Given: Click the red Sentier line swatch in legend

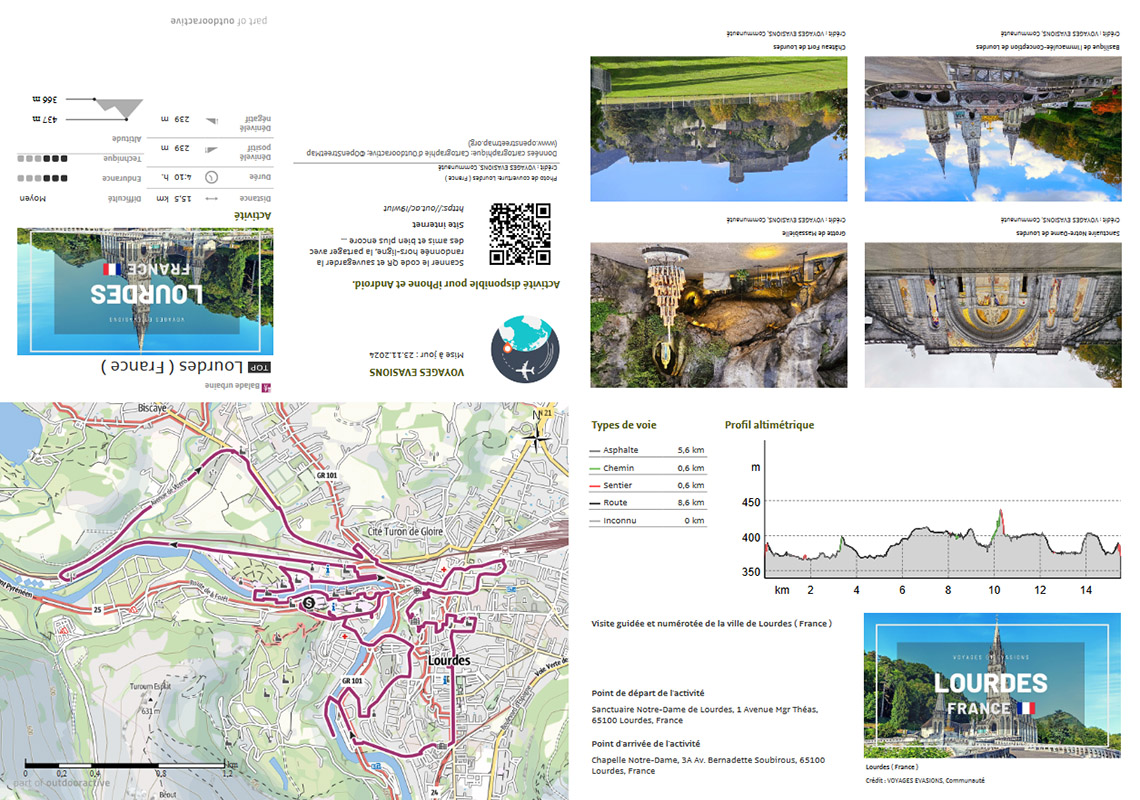Looking at the screenshot, I should (595, 486).
